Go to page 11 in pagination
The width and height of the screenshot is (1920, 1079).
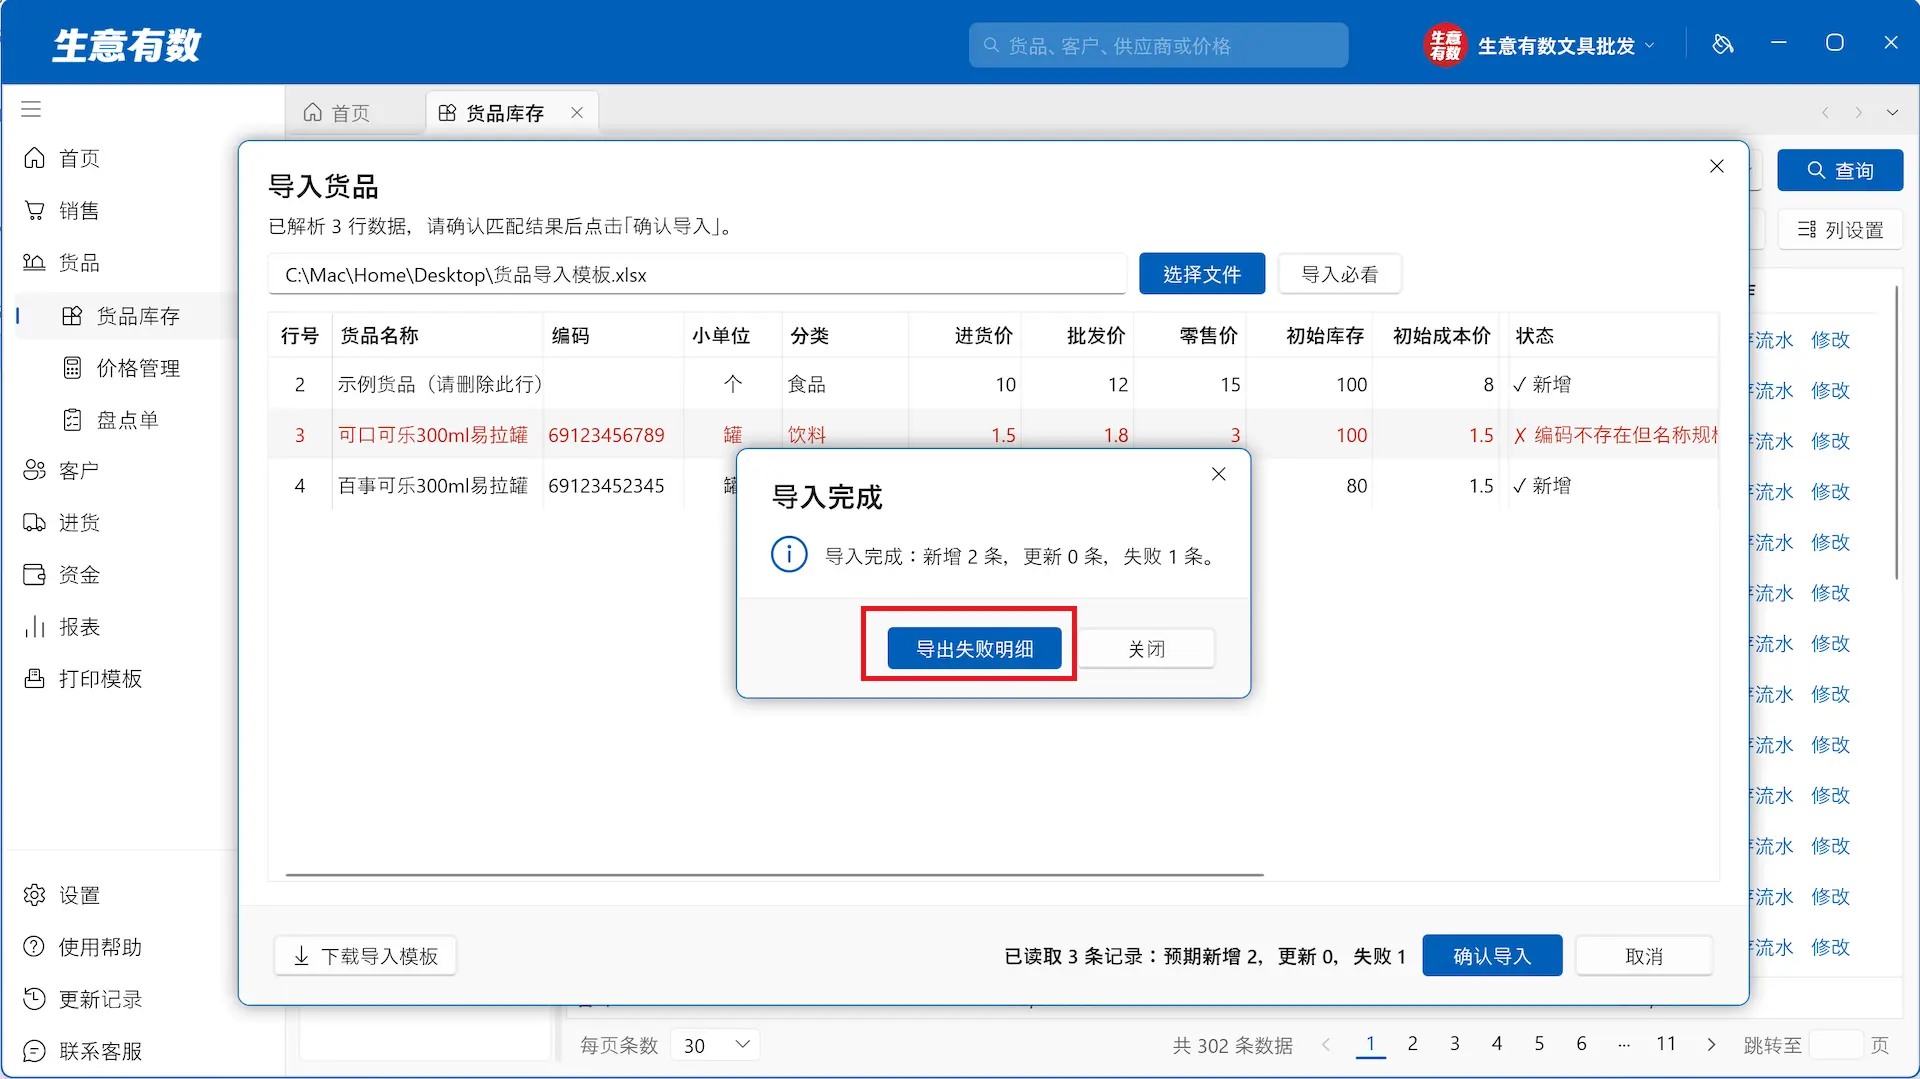(x=1665, y=1044)
